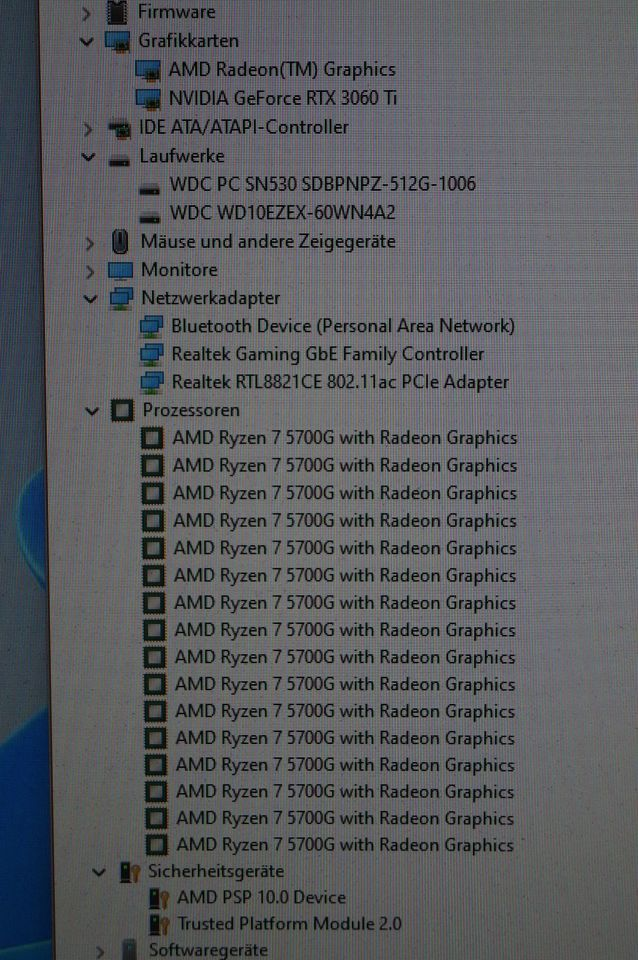
Task: Click the Monitore screen icon
Action: pos(120,271)
